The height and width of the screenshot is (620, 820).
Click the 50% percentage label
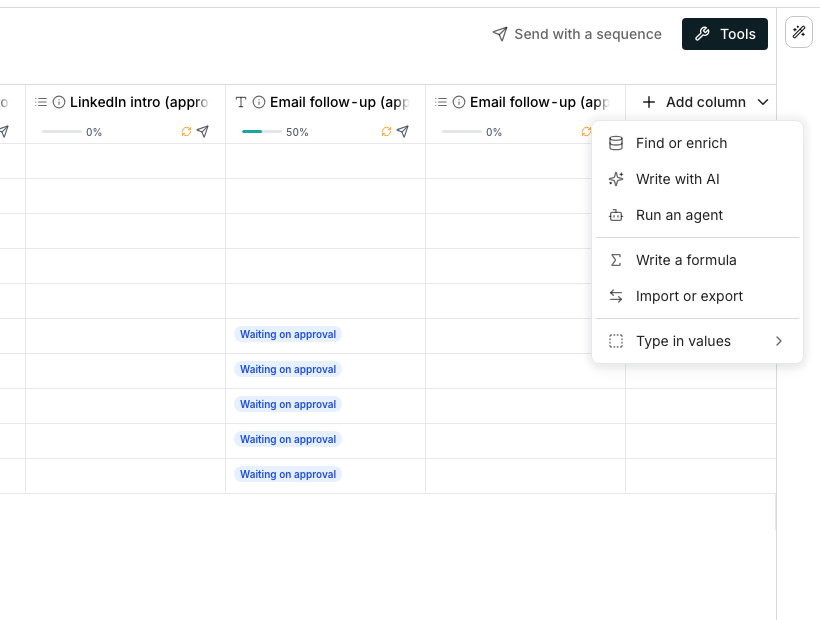(x=297, y=132)
